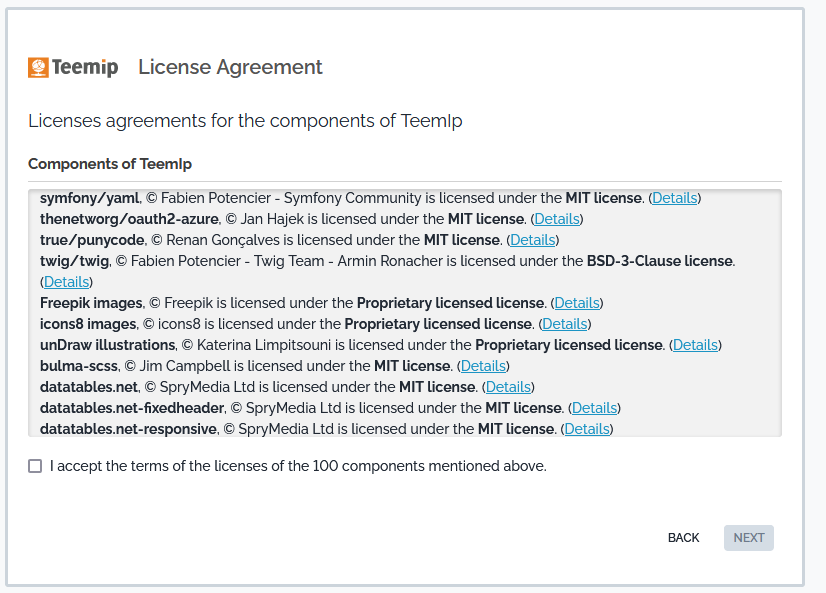The image size is (826, 593).
Task: Open Details link for unDraw illustrations
Action: [x=695, y=345]
